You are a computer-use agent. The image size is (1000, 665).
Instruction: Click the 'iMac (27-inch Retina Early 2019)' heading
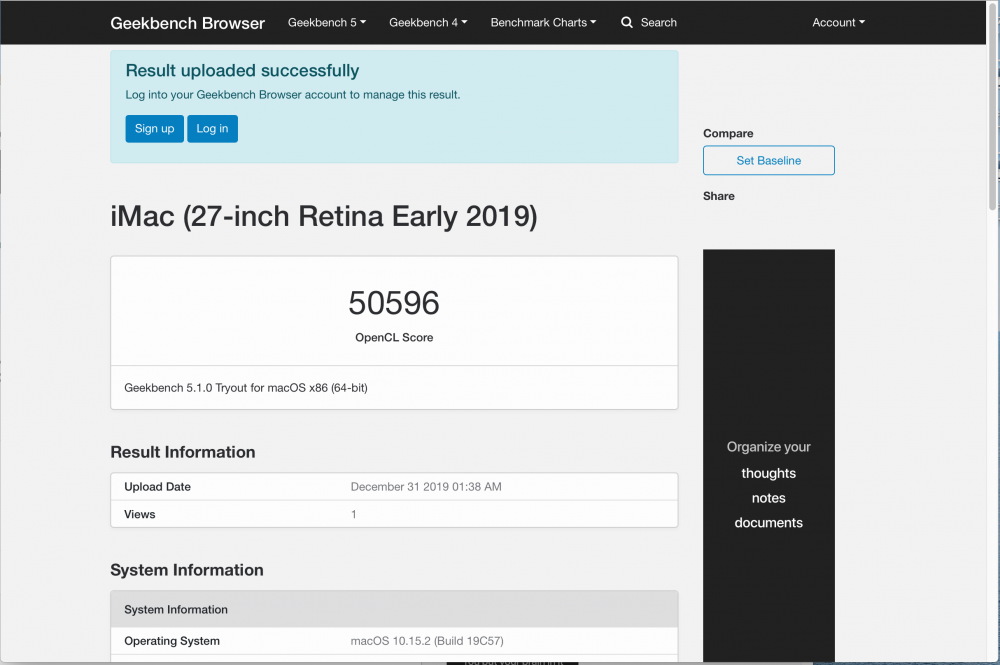[324, 216]
